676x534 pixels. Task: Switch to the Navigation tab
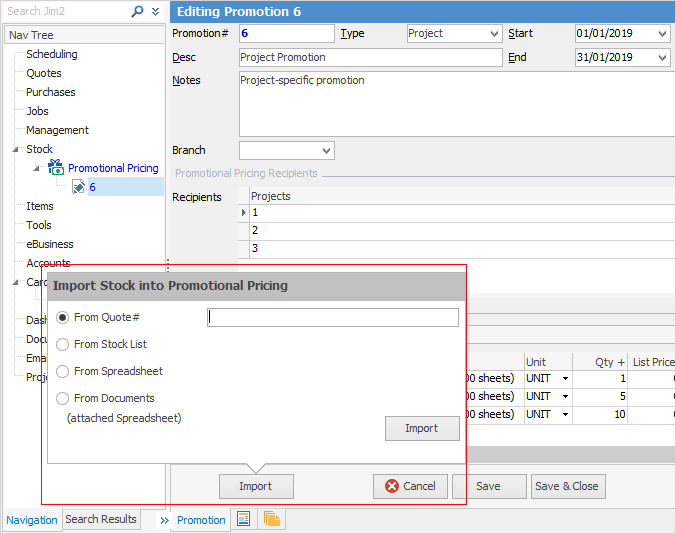click(x=32, y=520)
